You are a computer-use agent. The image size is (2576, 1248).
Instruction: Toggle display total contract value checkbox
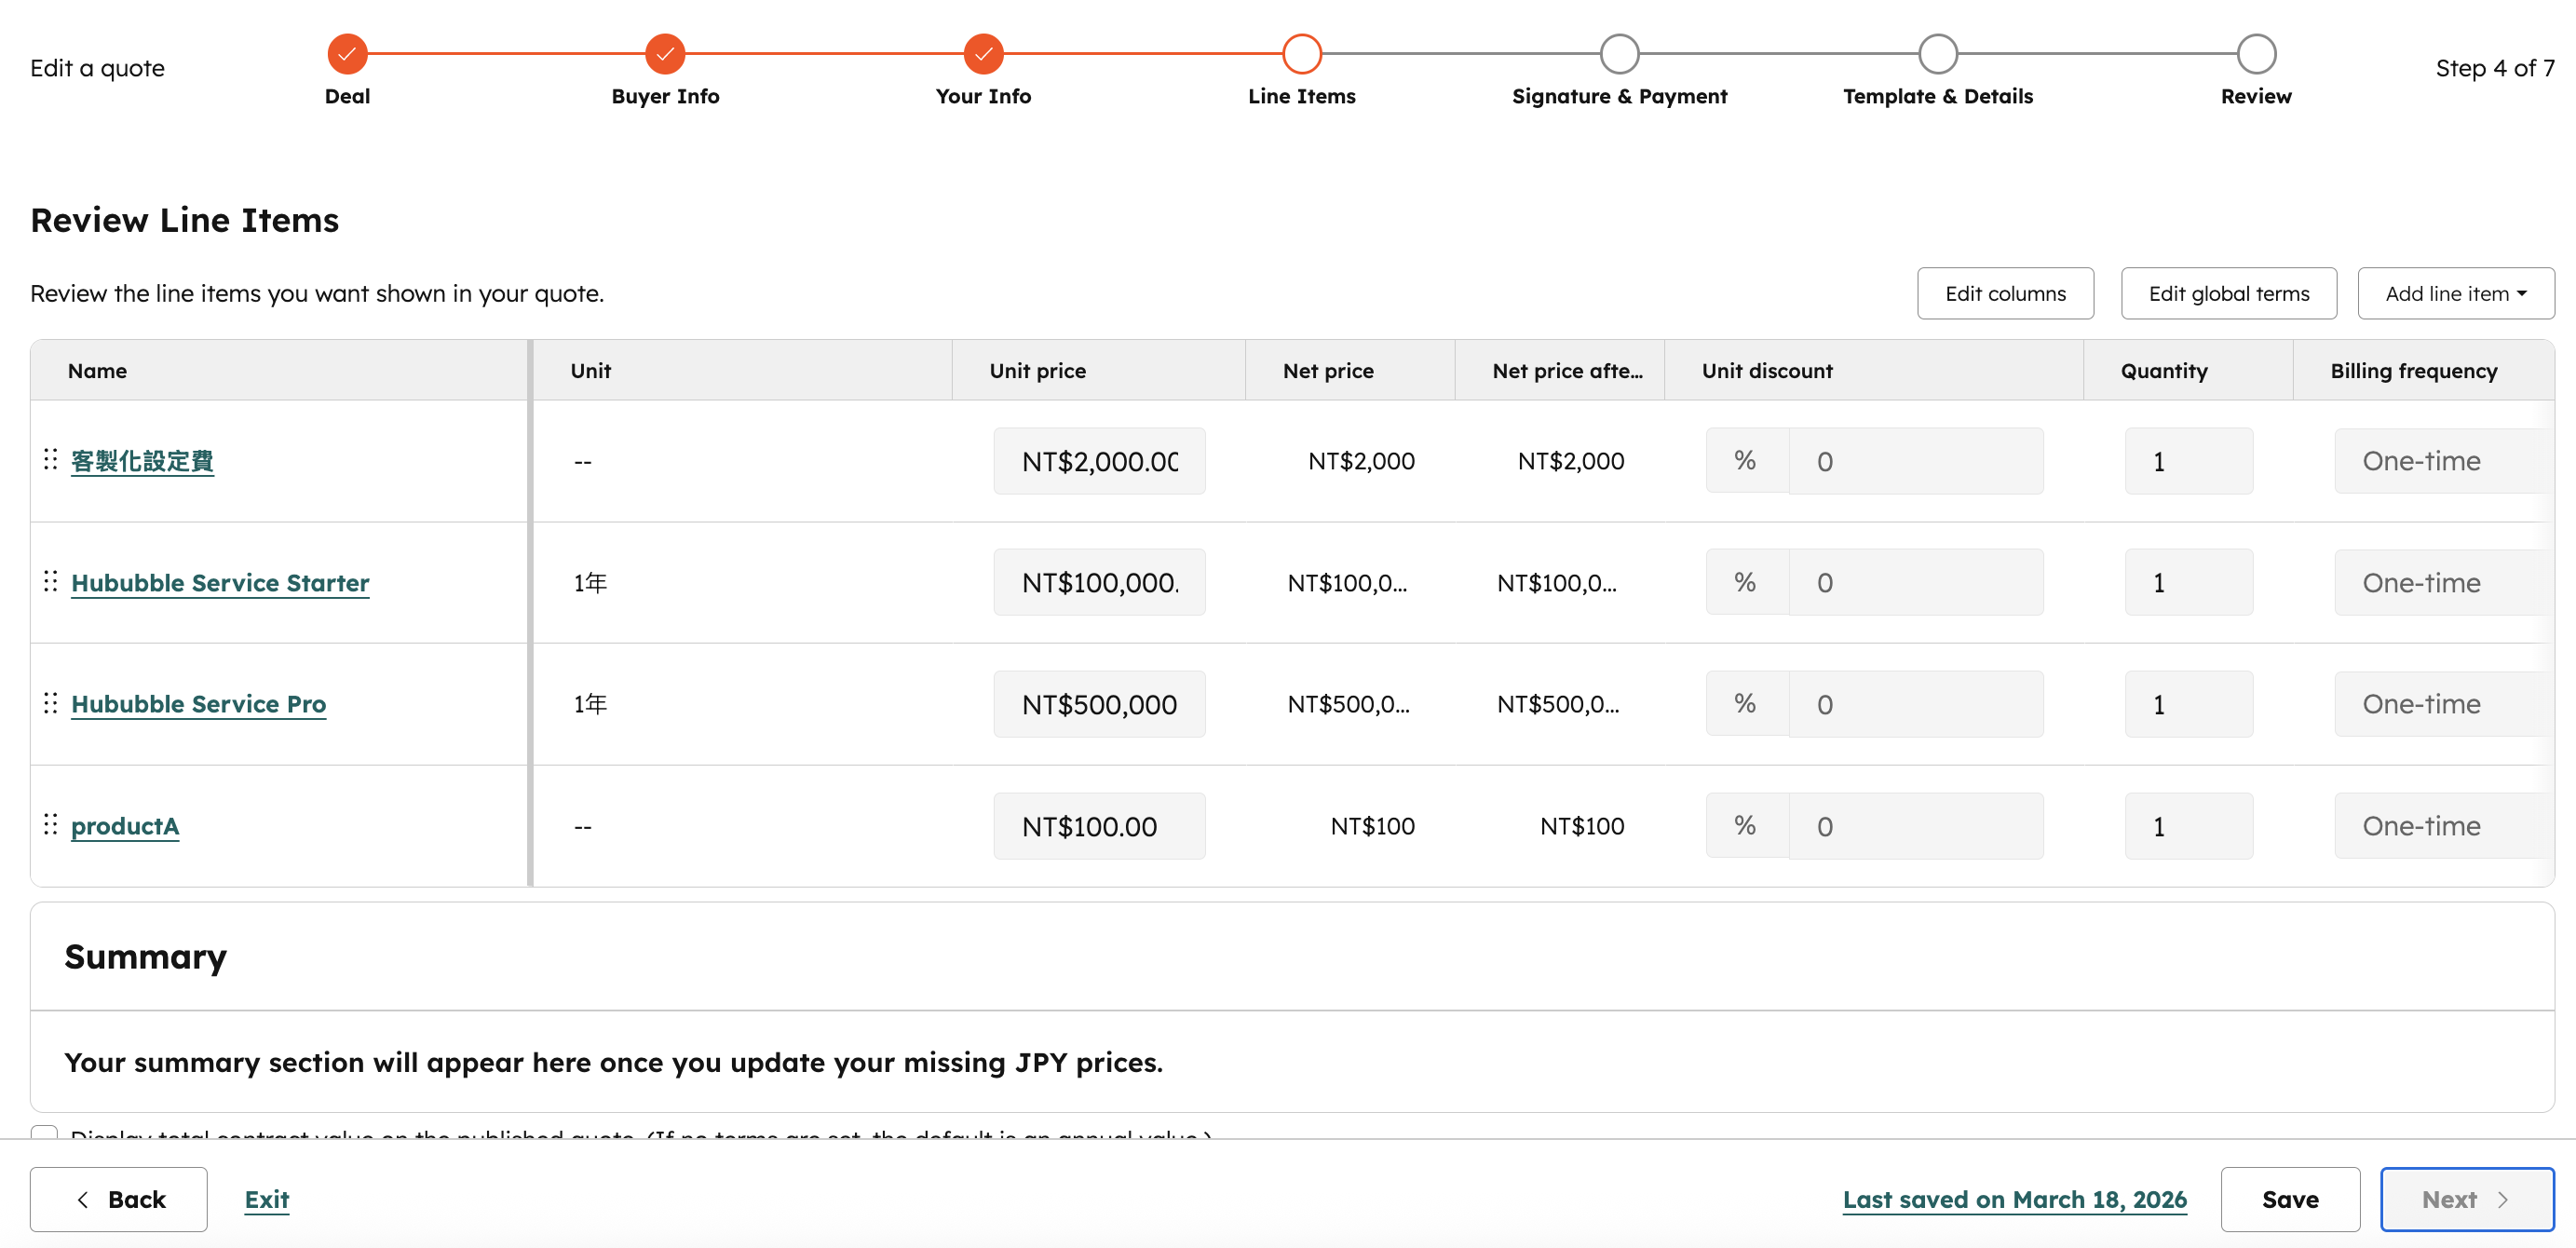point(44,1133)
